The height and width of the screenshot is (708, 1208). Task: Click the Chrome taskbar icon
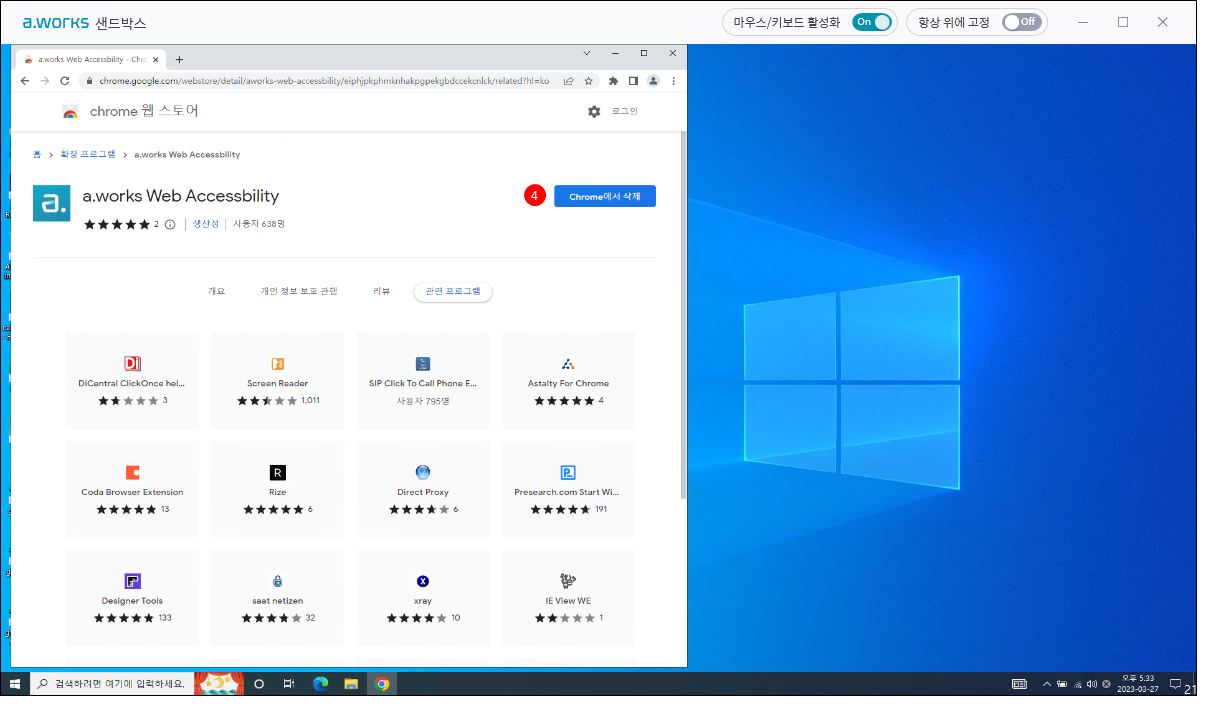click(382, 684)
